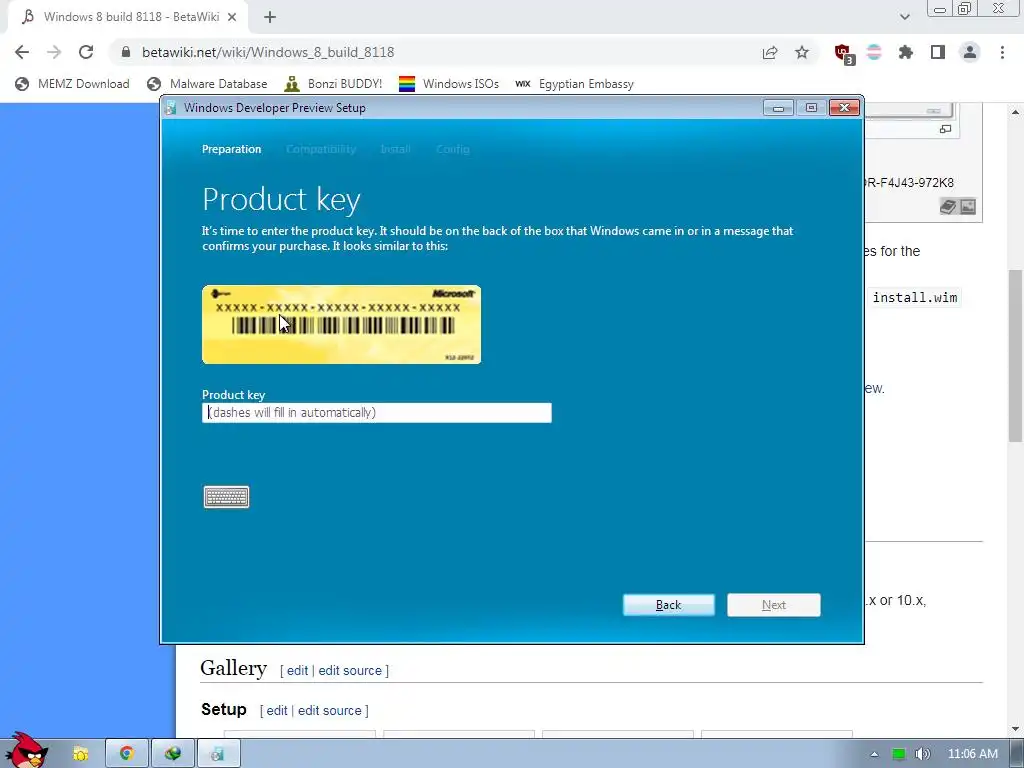Screen dimensions: 1024x768
Task: Select the Preparation step tab
Action: click(231, 149)
